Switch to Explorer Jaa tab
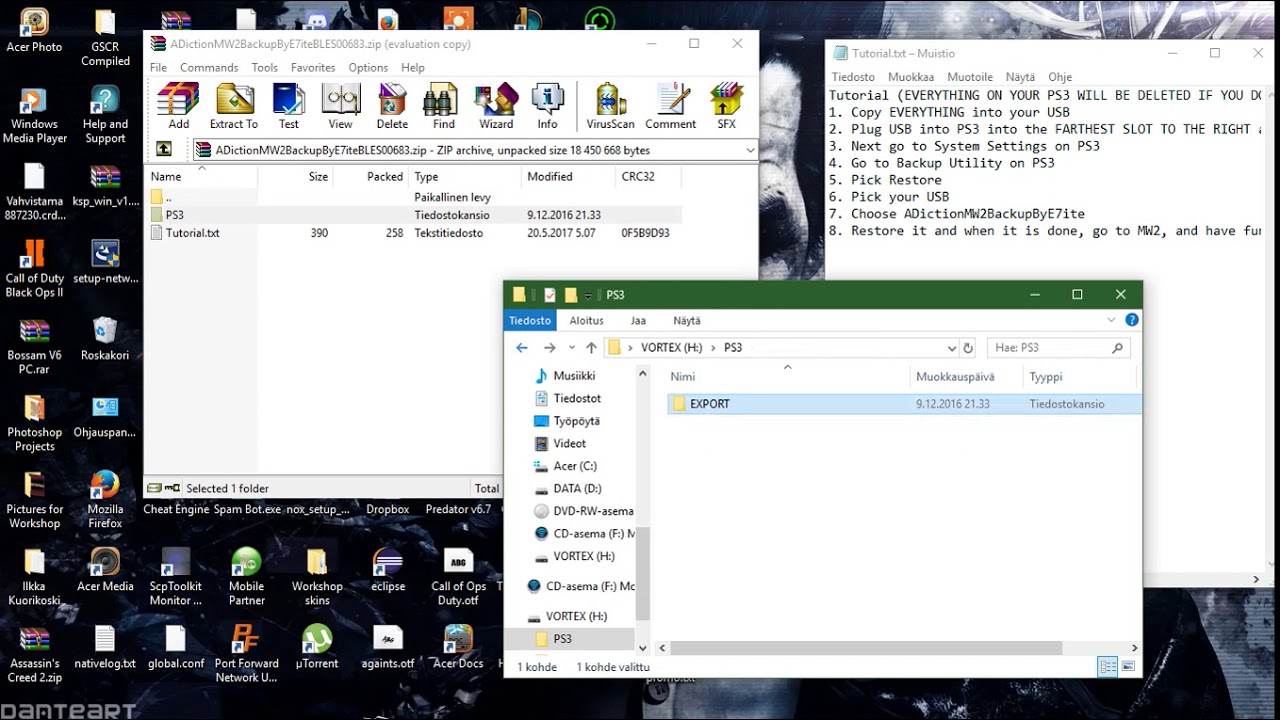 tap(638, 320)
